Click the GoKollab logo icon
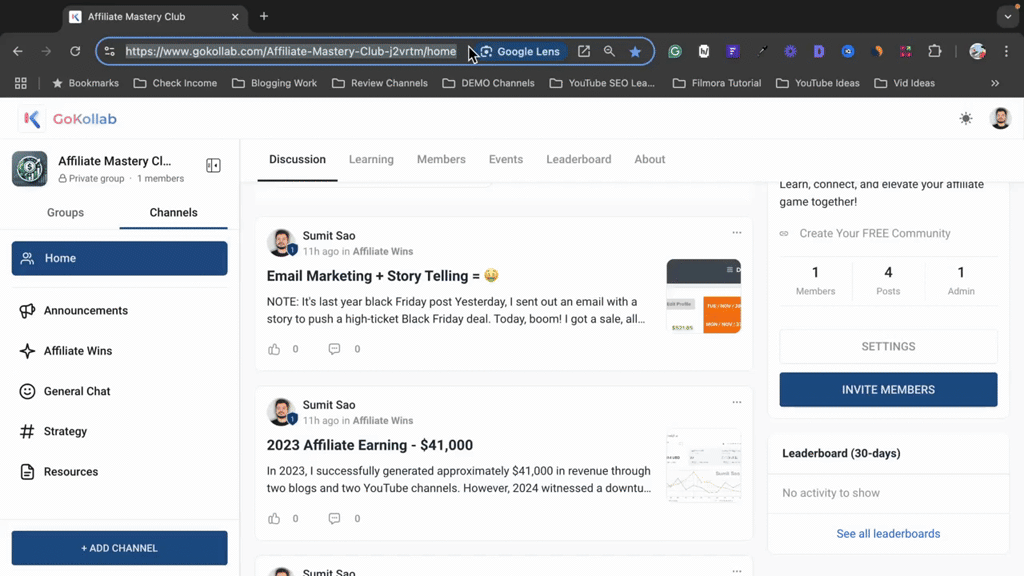The width and height of the screenshot is (1024, 576). 31,119
